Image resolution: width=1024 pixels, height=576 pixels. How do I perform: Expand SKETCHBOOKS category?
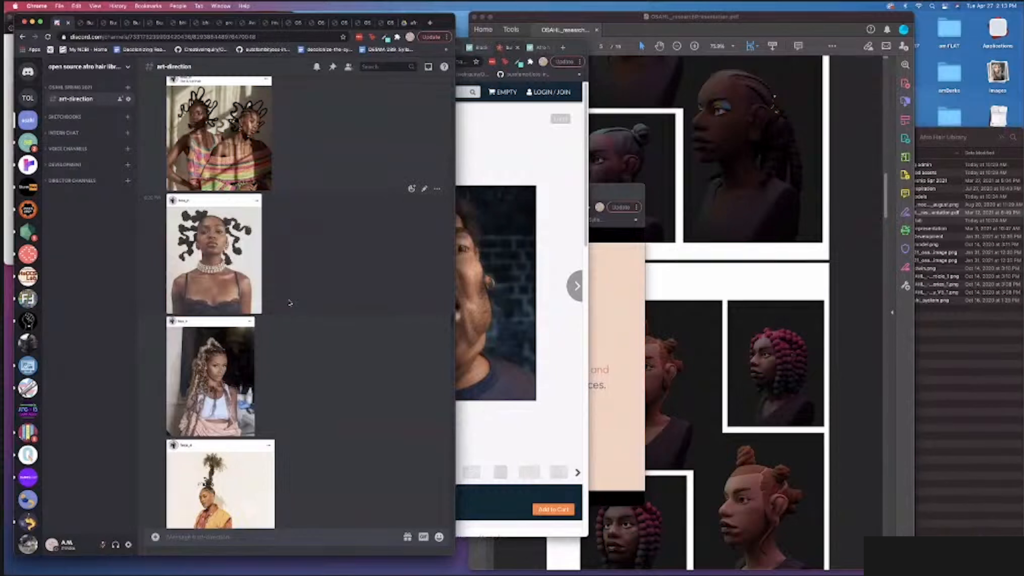pyautogui.click(x=64, y=117)
